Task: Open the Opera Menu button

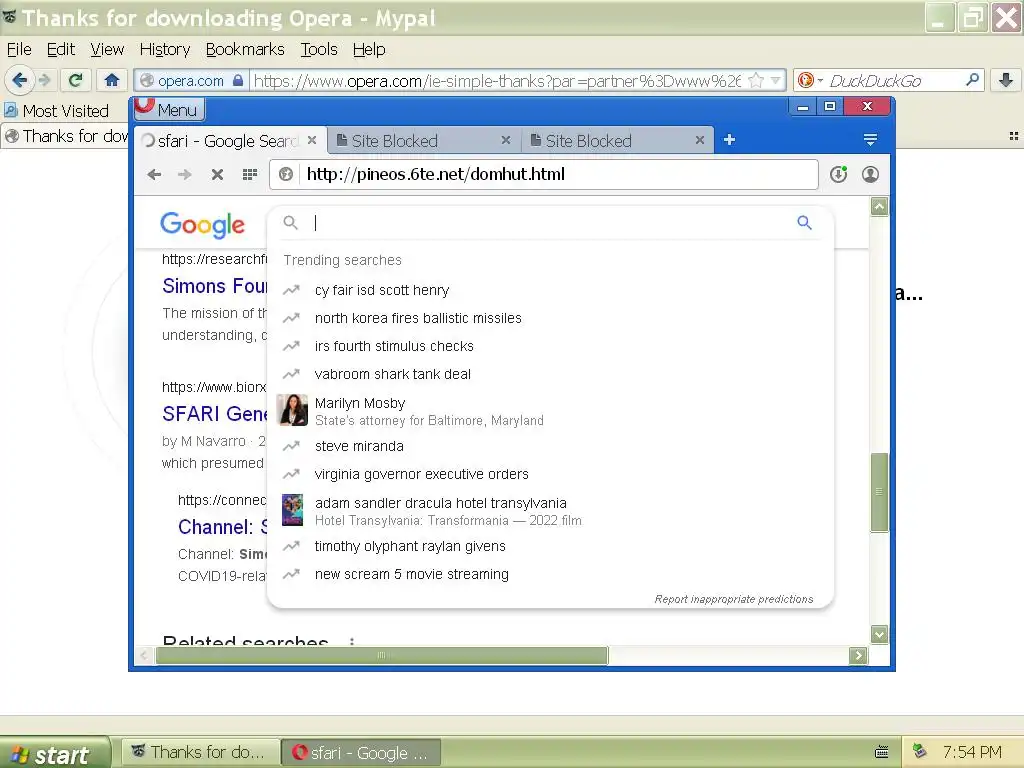Action: click(170, 109)
